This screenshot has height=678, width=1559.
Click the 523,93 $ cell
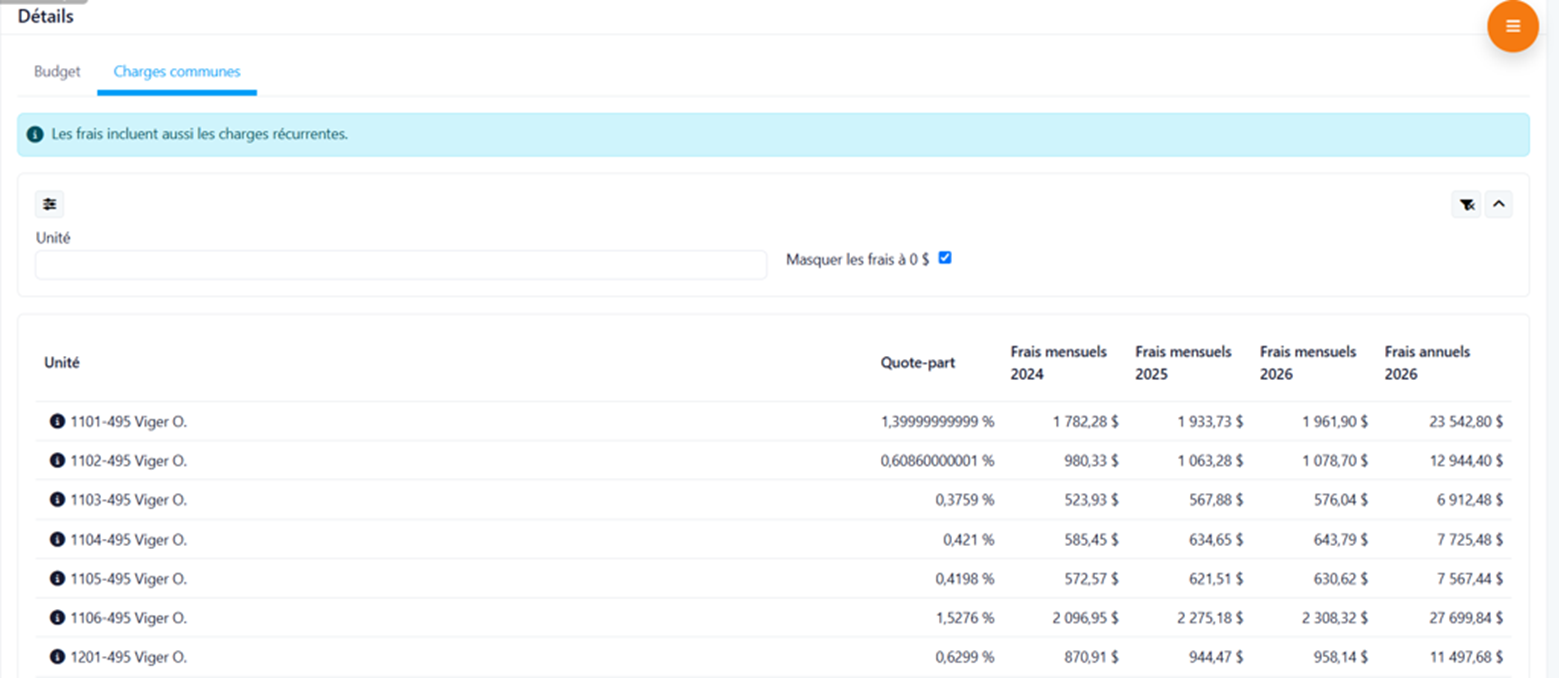click(x=1092, y=500)
